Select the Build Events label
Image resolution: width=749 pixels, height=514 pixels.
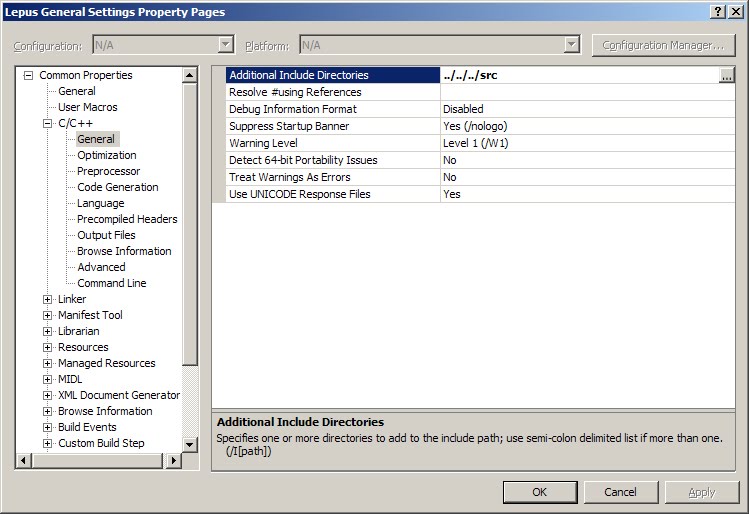click(x=87, y=427)
